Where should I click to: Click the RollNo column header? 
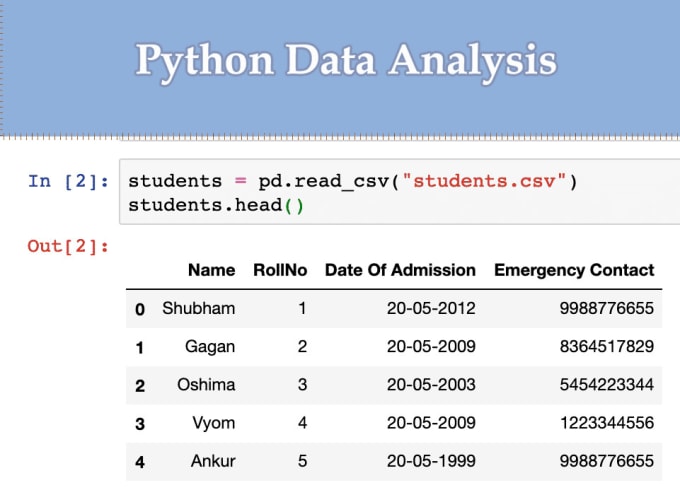pyautogui.click(x=280, y=270)
